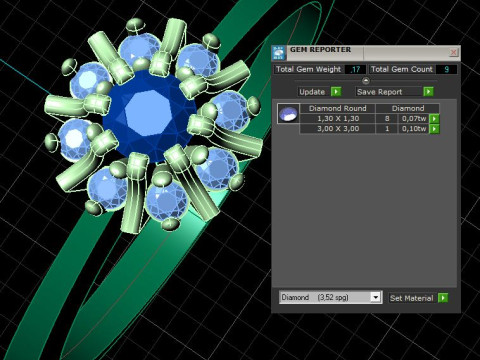Click the green Save Report arrow button
Screen dimensions: 480x360
tap(428, 91)
